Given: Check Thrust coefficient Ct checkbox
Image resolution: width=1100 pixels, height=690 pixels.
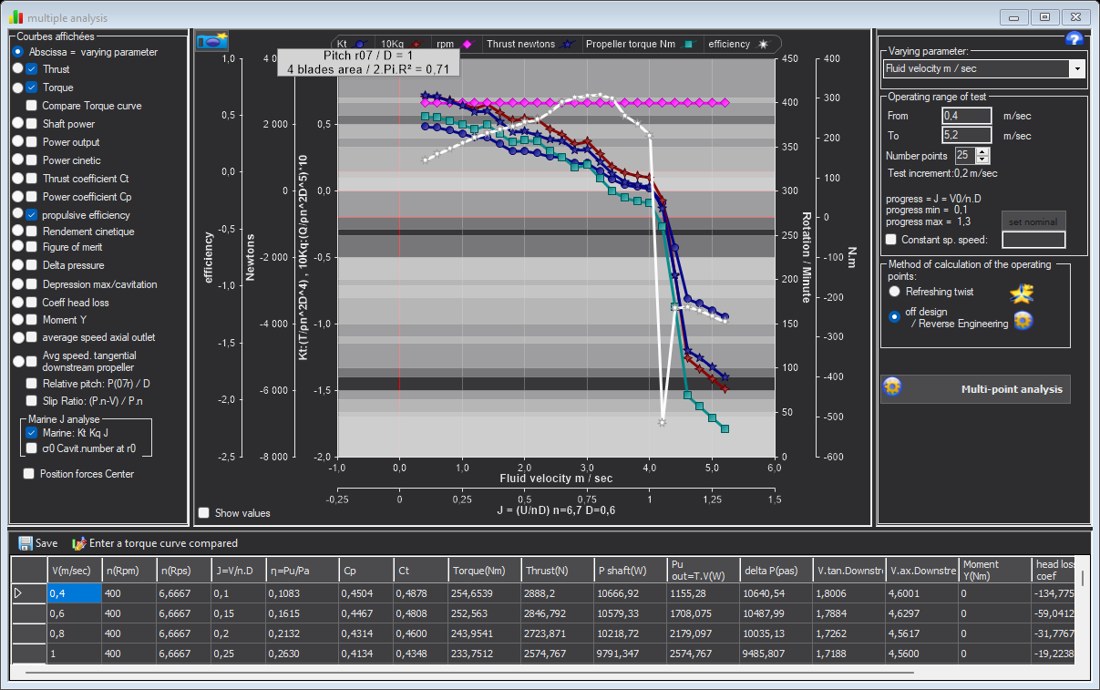Looking at the screenshot, I should pos(32,178).
